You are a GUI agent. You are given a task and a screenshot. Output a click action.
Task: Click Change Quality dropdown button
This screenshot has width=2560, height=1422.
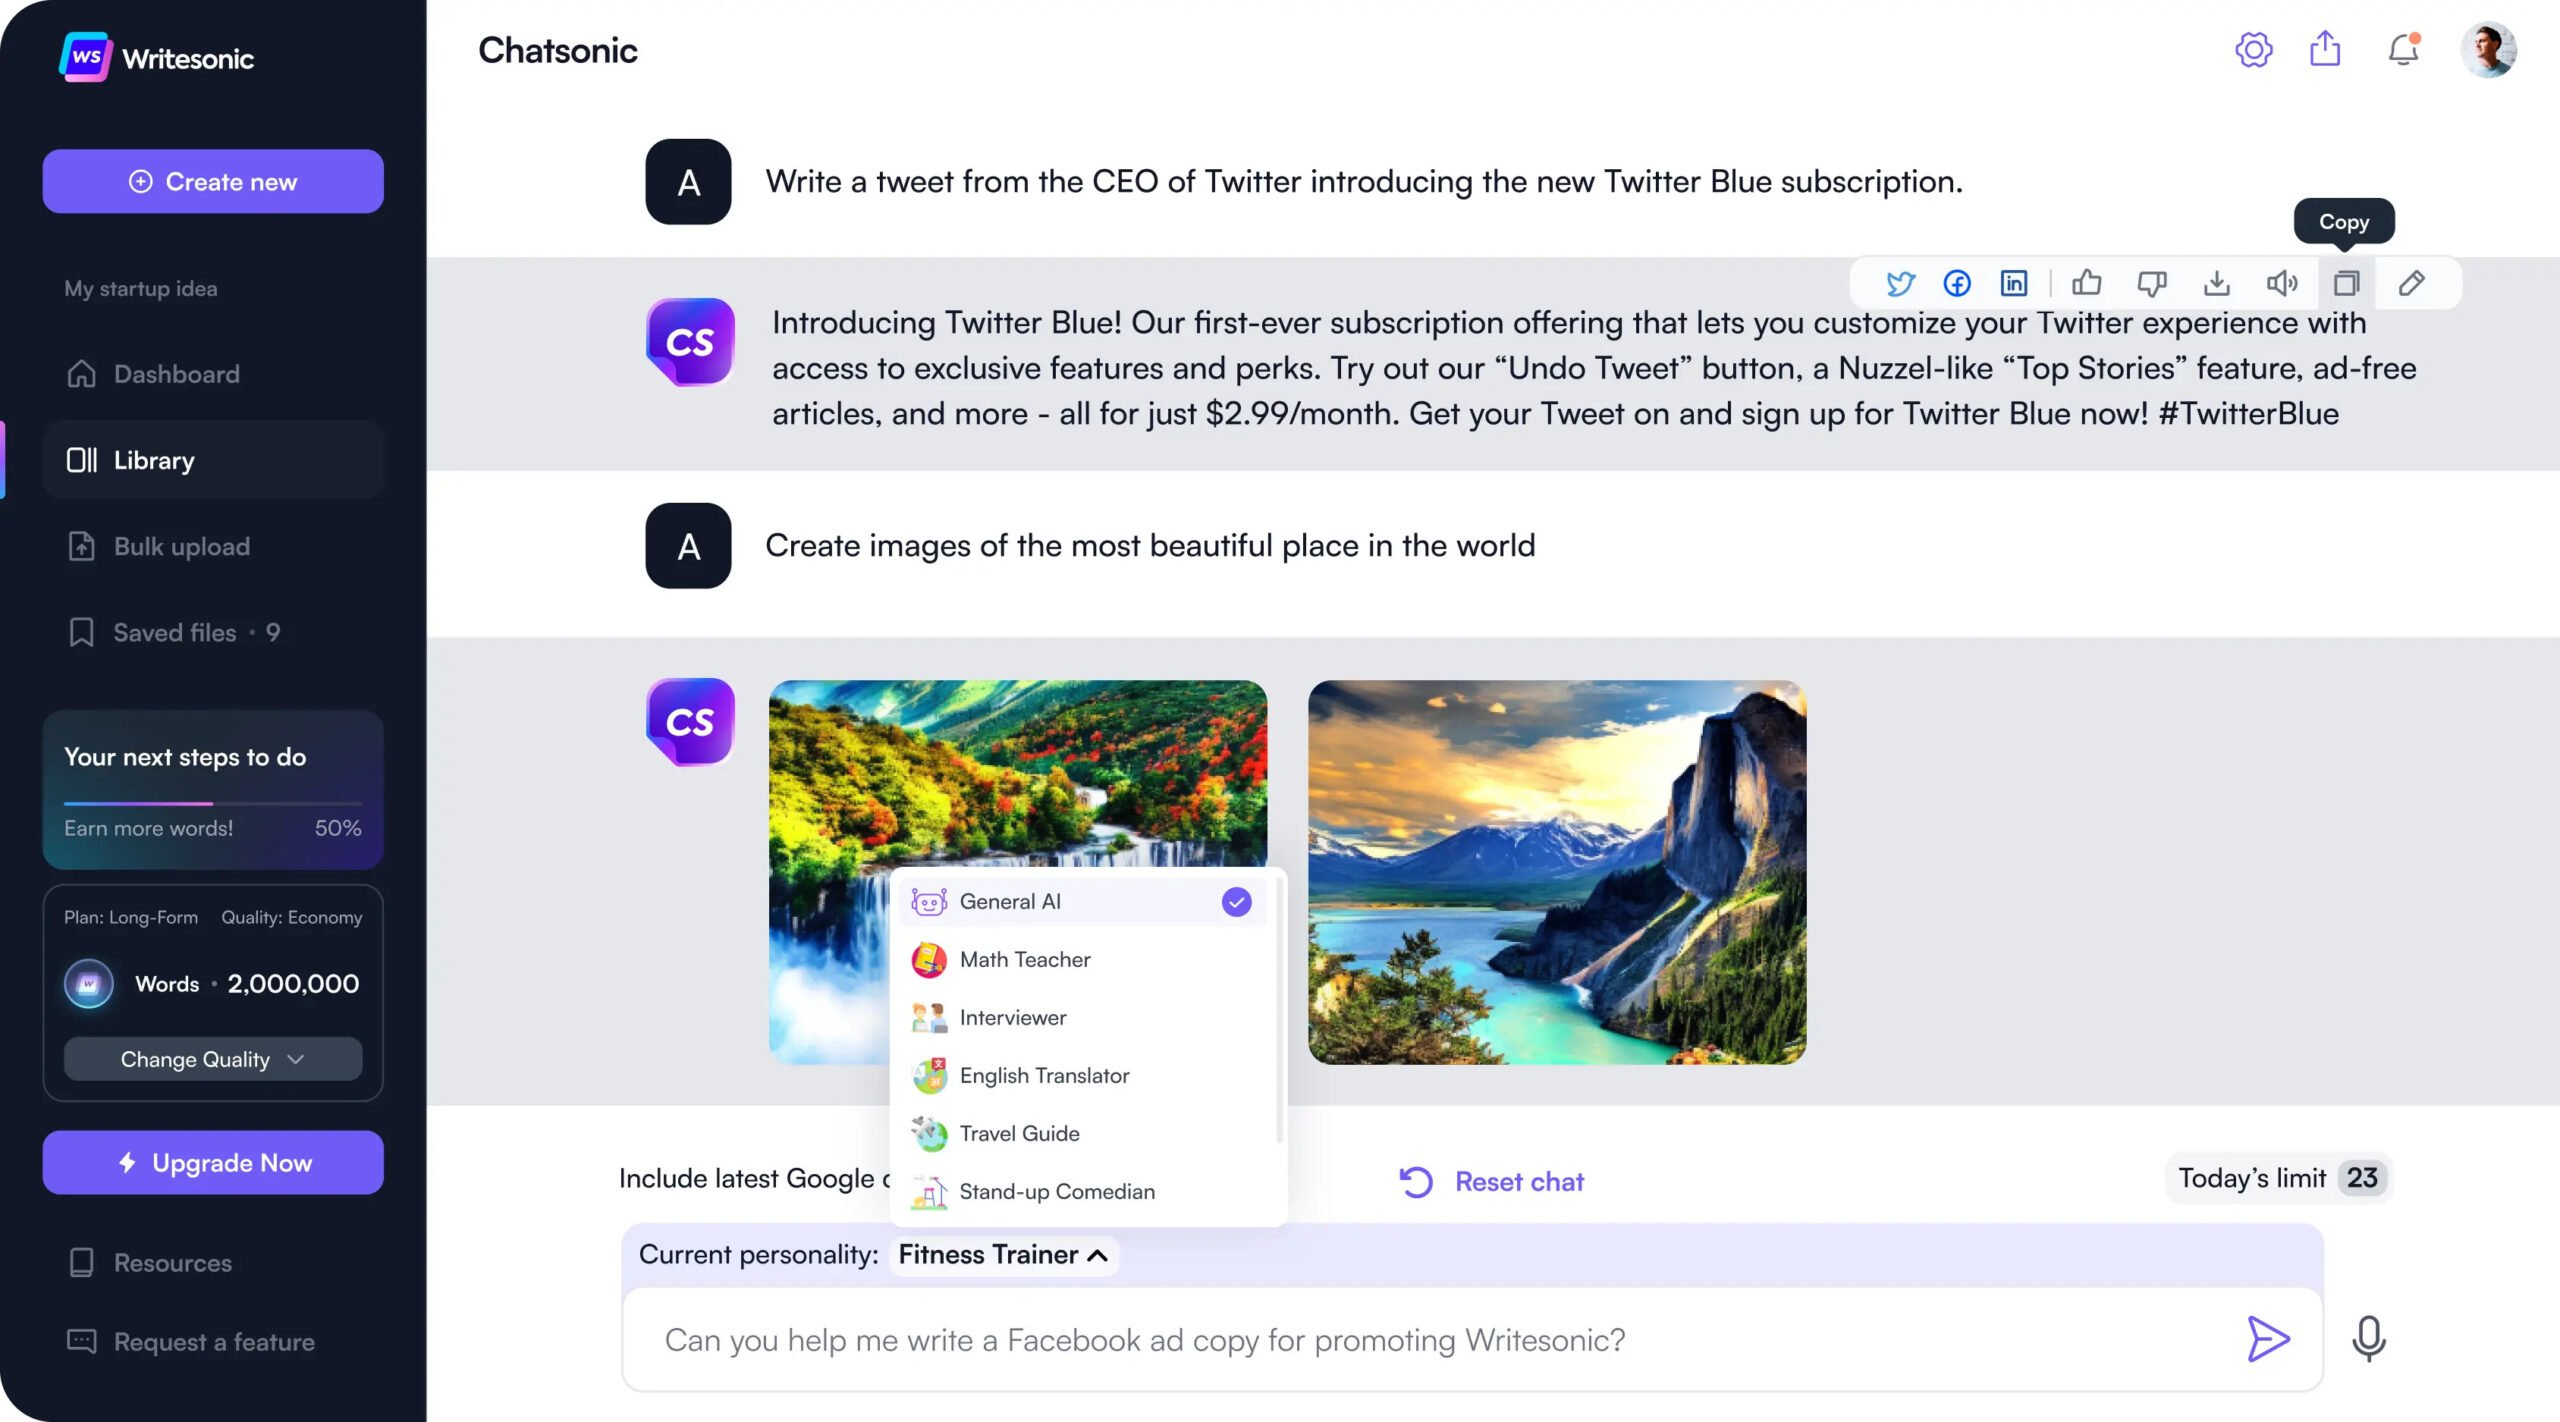pos(212,1058)
